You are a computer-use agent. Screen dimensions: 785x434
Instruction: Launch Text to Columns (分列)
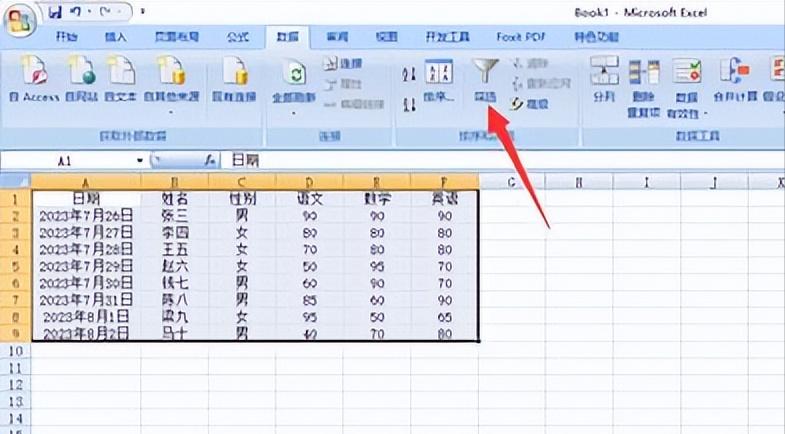604,79
